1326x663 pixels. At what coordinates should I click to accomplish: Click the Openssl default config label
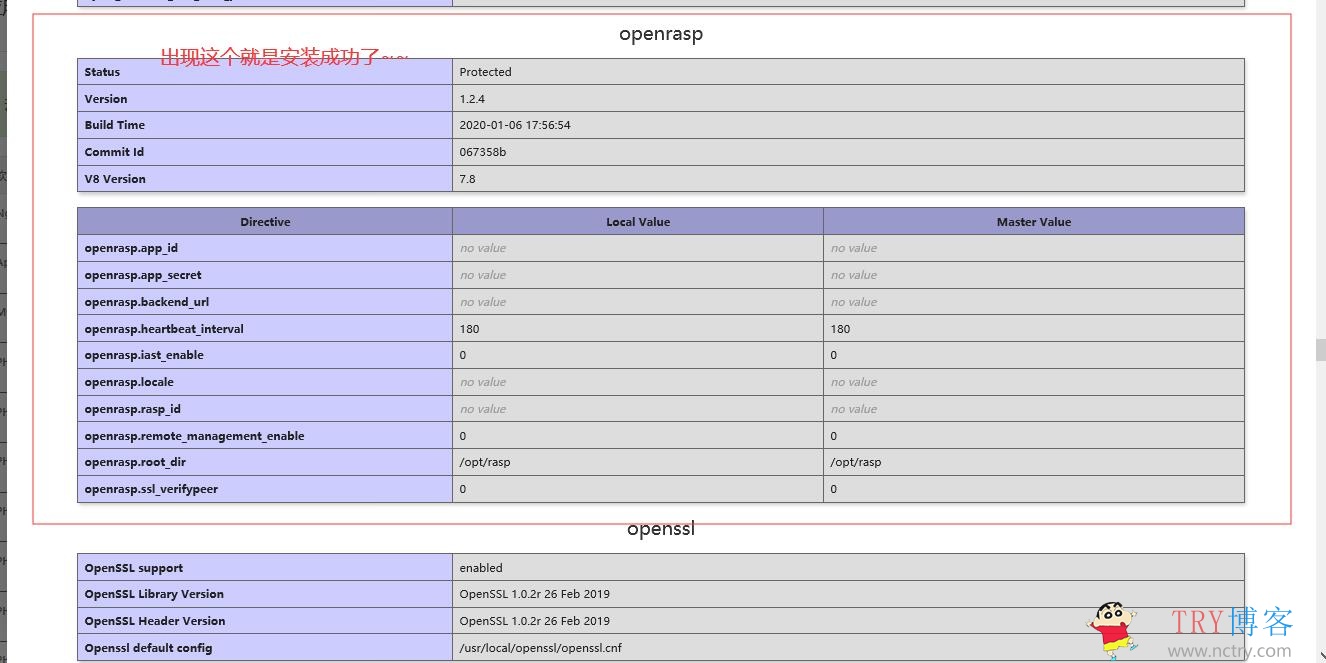click(148, 648)
